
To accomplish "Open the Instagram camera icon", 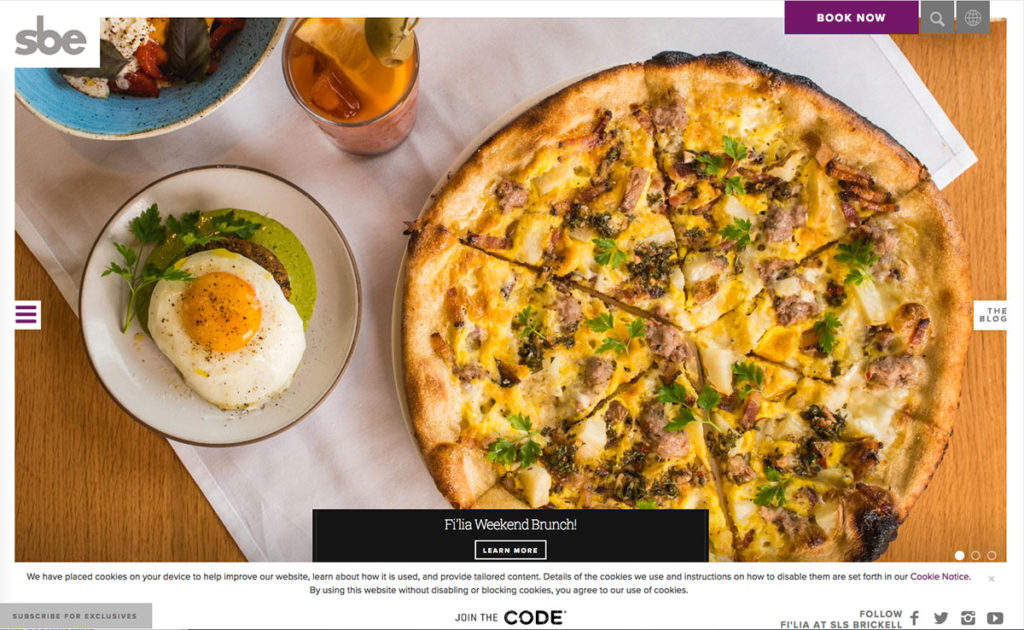I will click(968, 618).
